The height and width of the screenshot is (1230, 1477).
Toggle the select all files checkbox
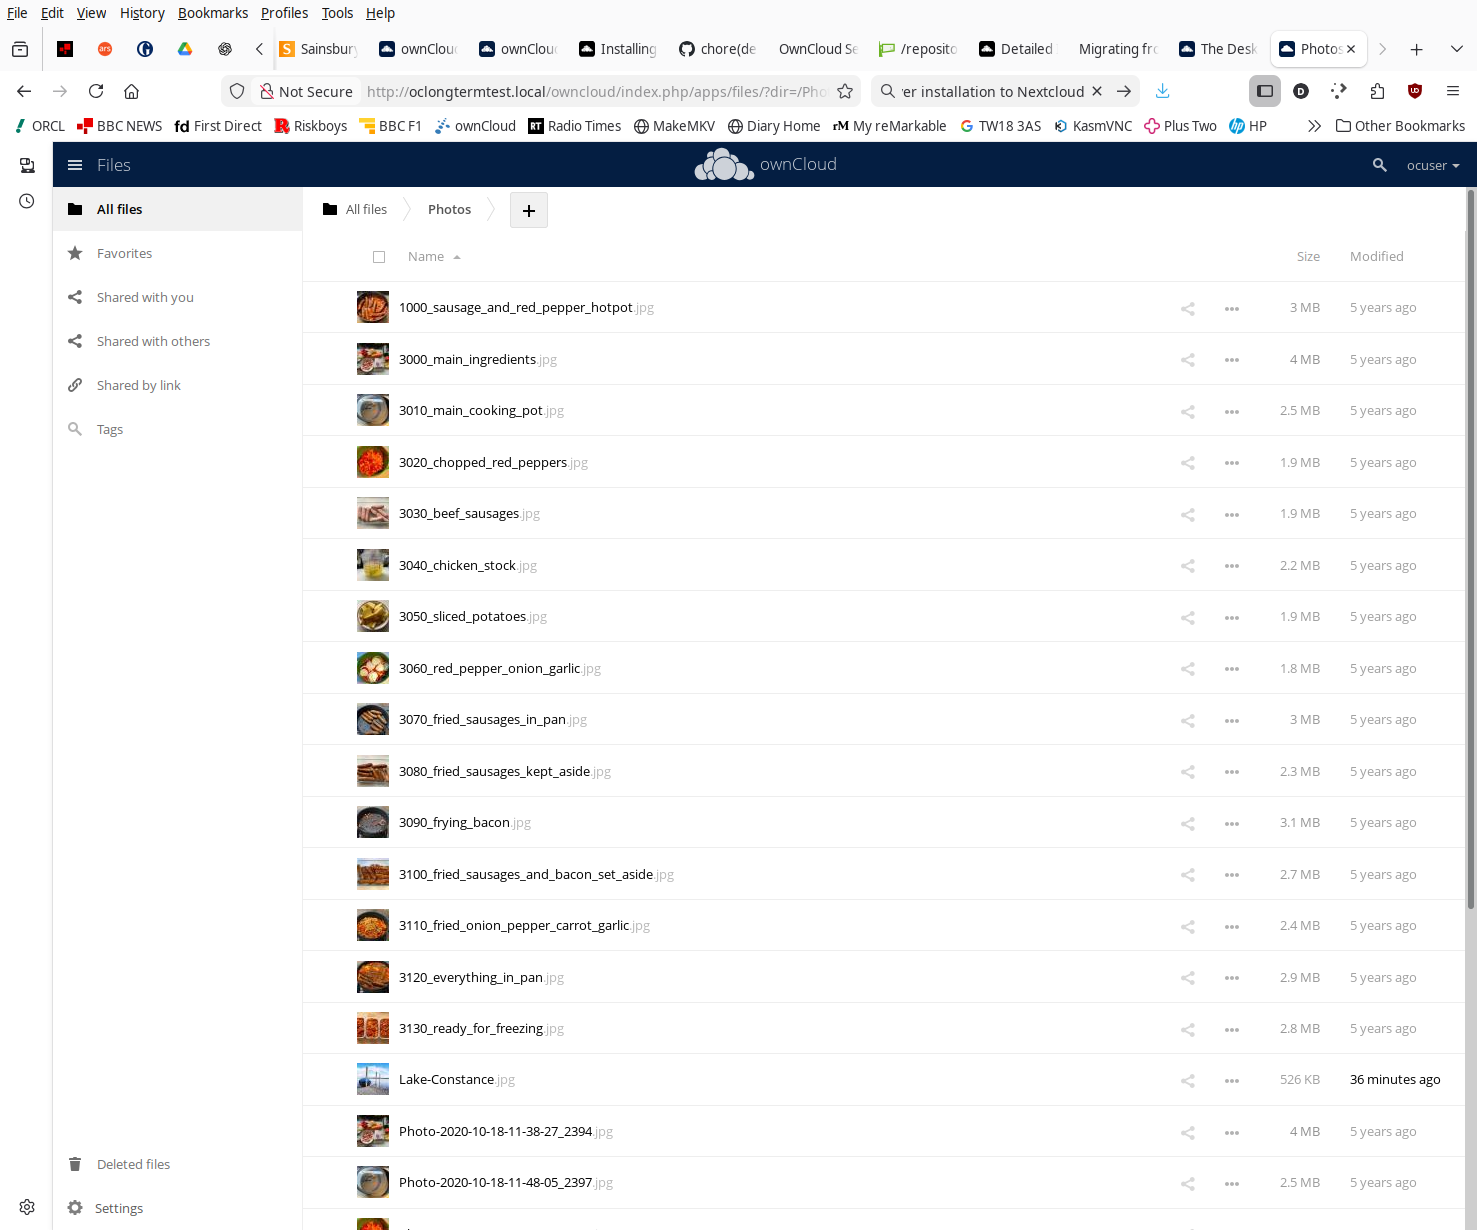pos(379,257)
